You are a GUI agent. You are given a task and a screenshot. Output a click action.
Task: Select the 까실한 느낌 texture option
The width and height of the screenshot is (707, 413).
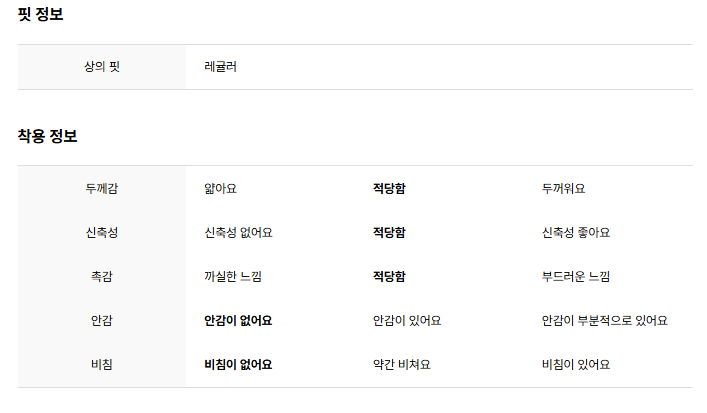point(233,276)
